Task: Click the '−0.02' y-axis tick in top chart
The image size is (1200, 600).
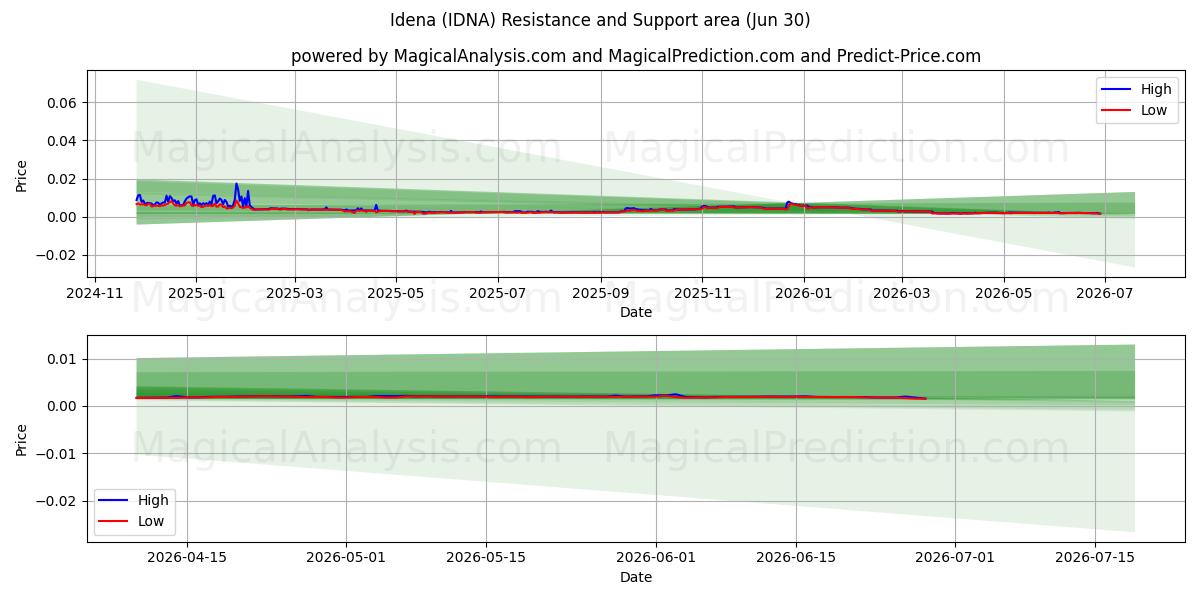Action: (x=56, y=255)
